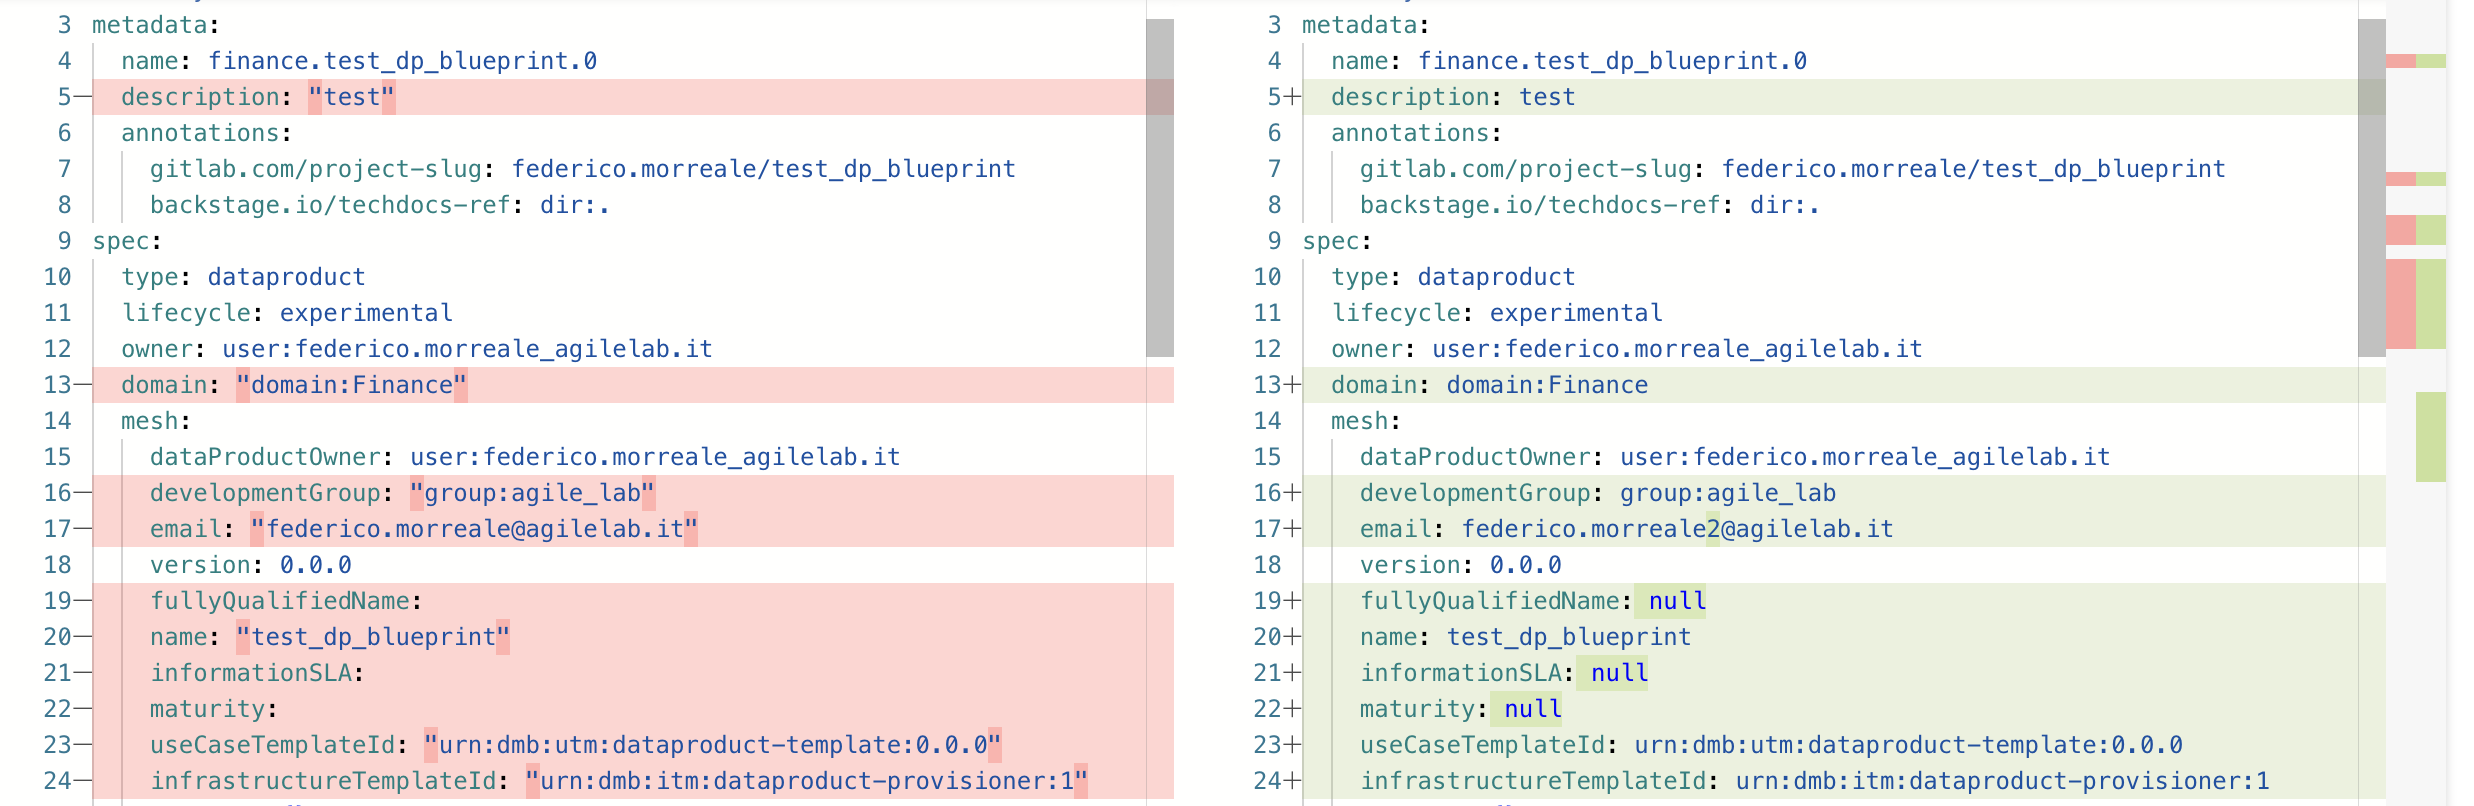Click "mesh:" in the right pane

[1366, 421]
